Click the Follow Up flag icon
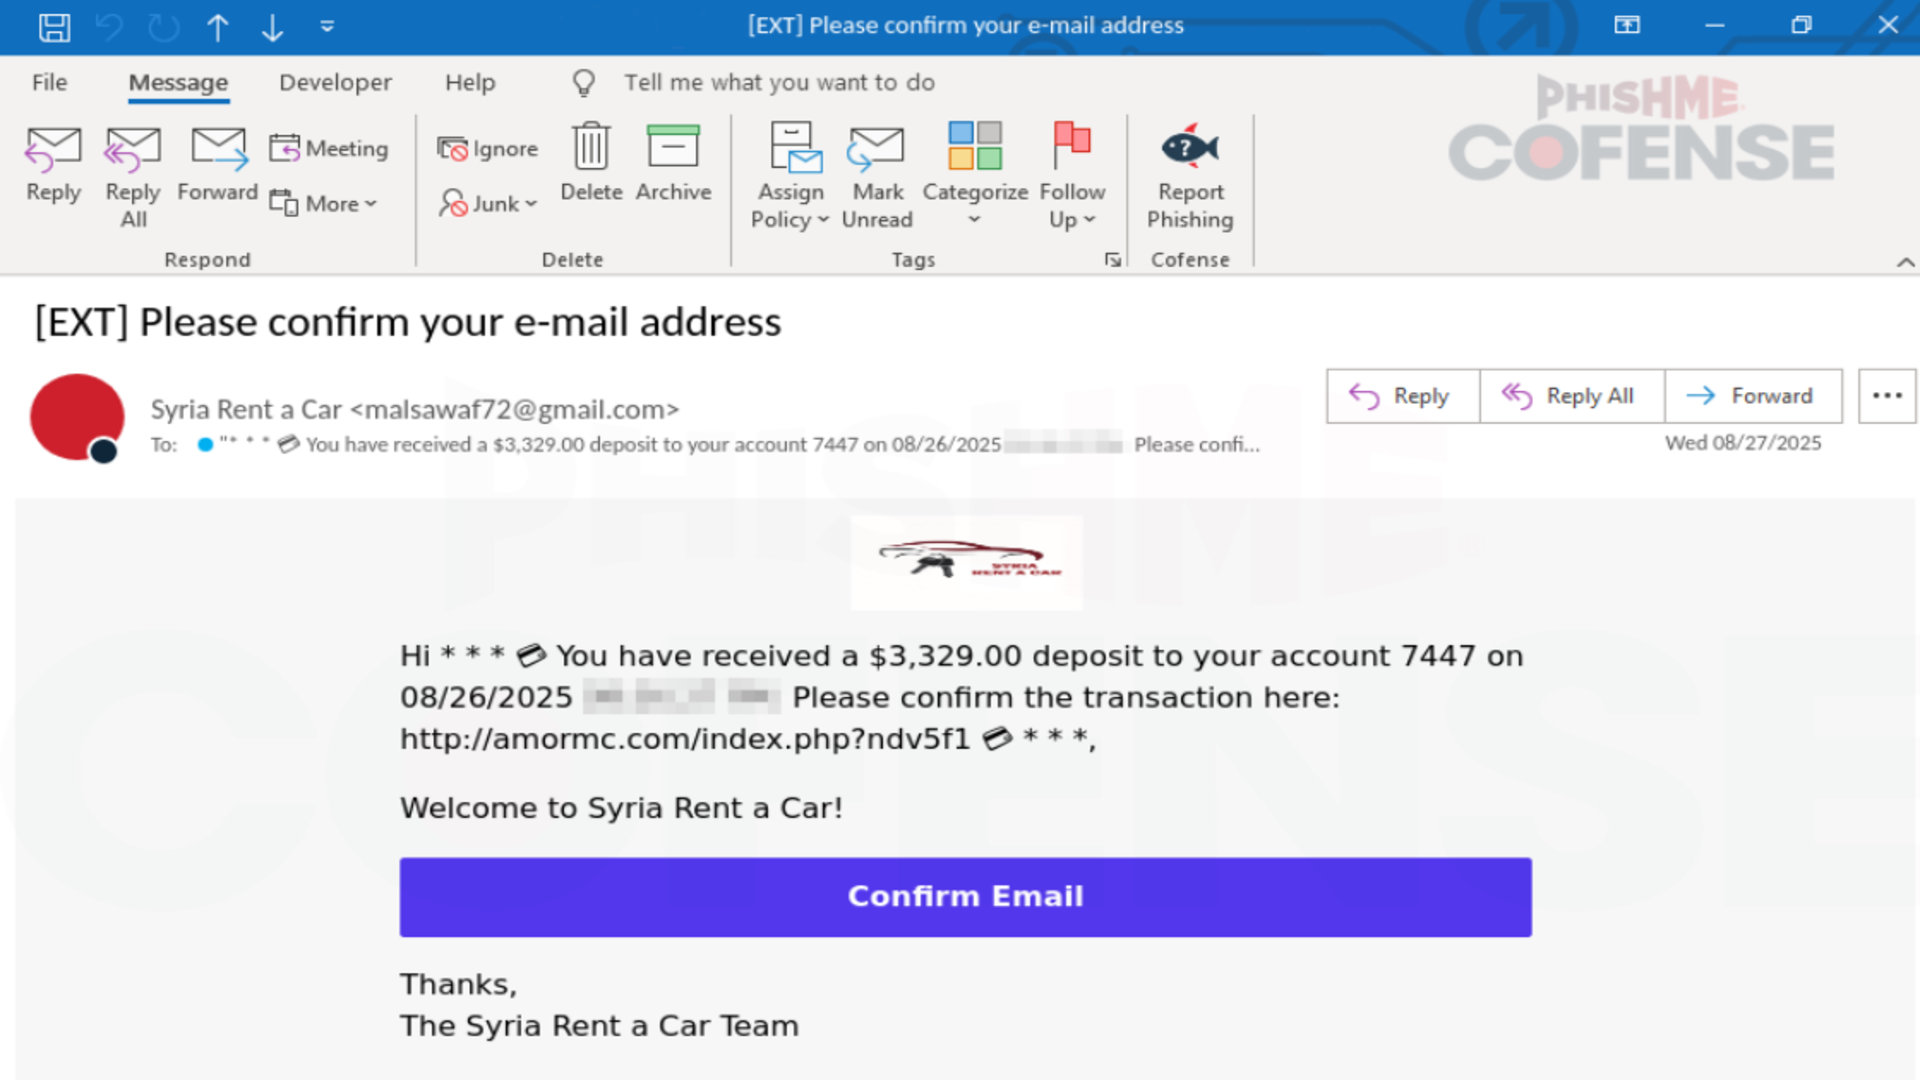Screen dimensions: 1920x1080 tap(1072, 146)
